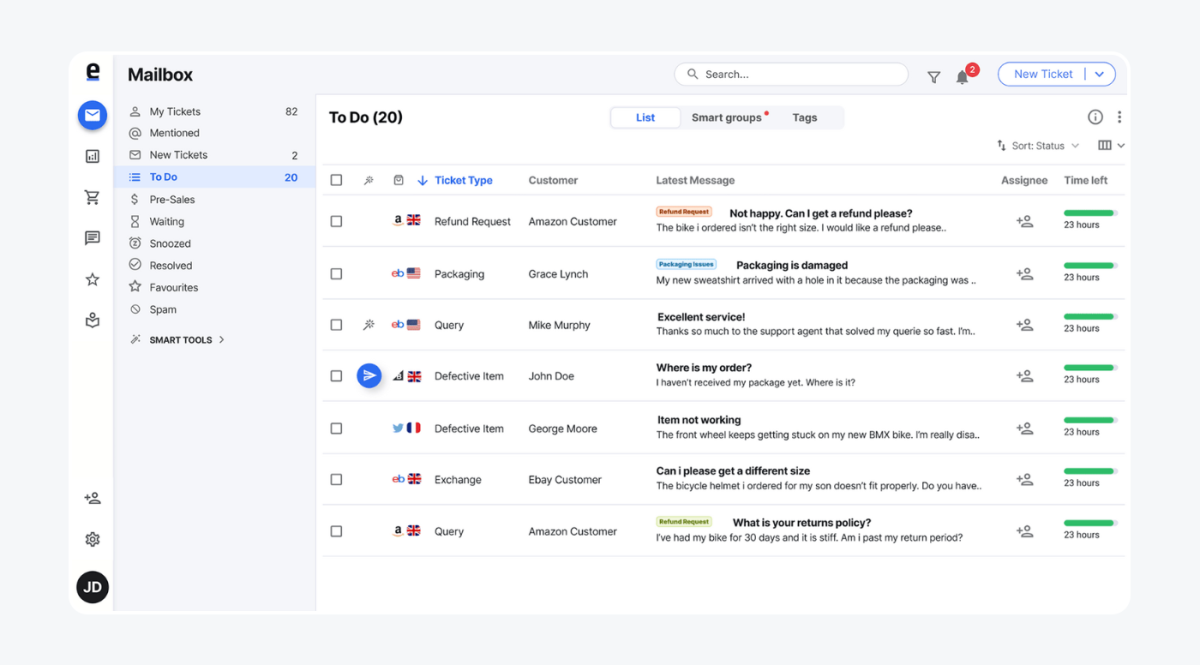
Task: Open the Reports bar-chart icon in sidebar
Action: (92, 156)
